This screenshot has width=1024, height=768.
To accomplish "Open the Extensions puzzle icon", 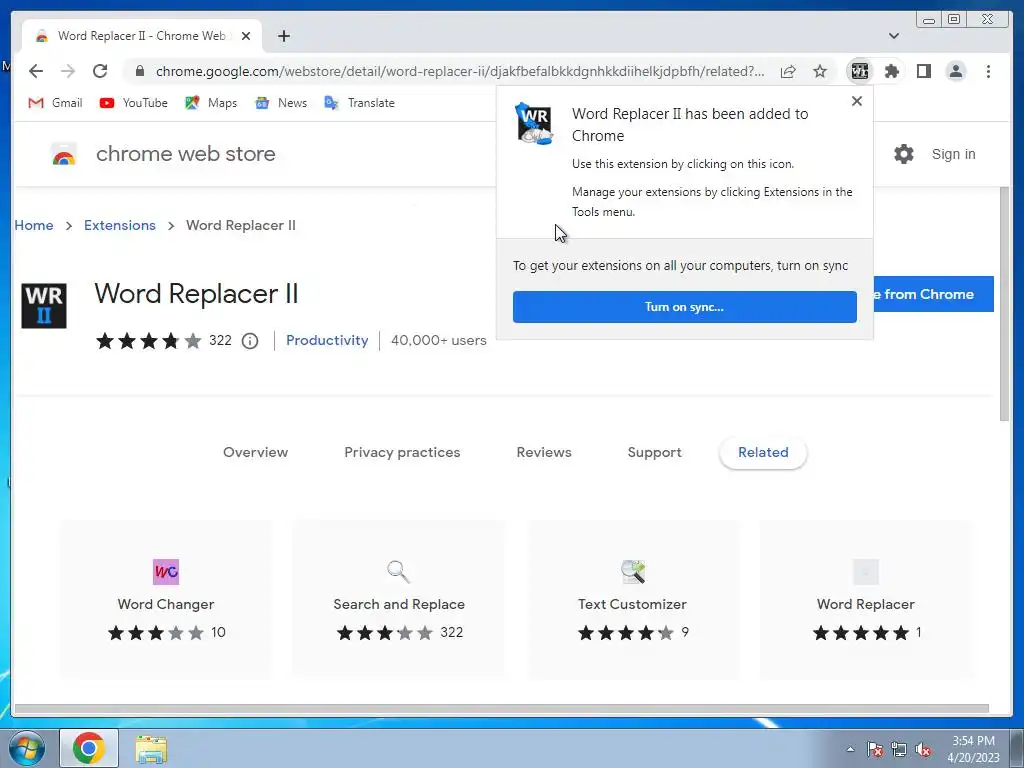I will [x=891, y=71].
